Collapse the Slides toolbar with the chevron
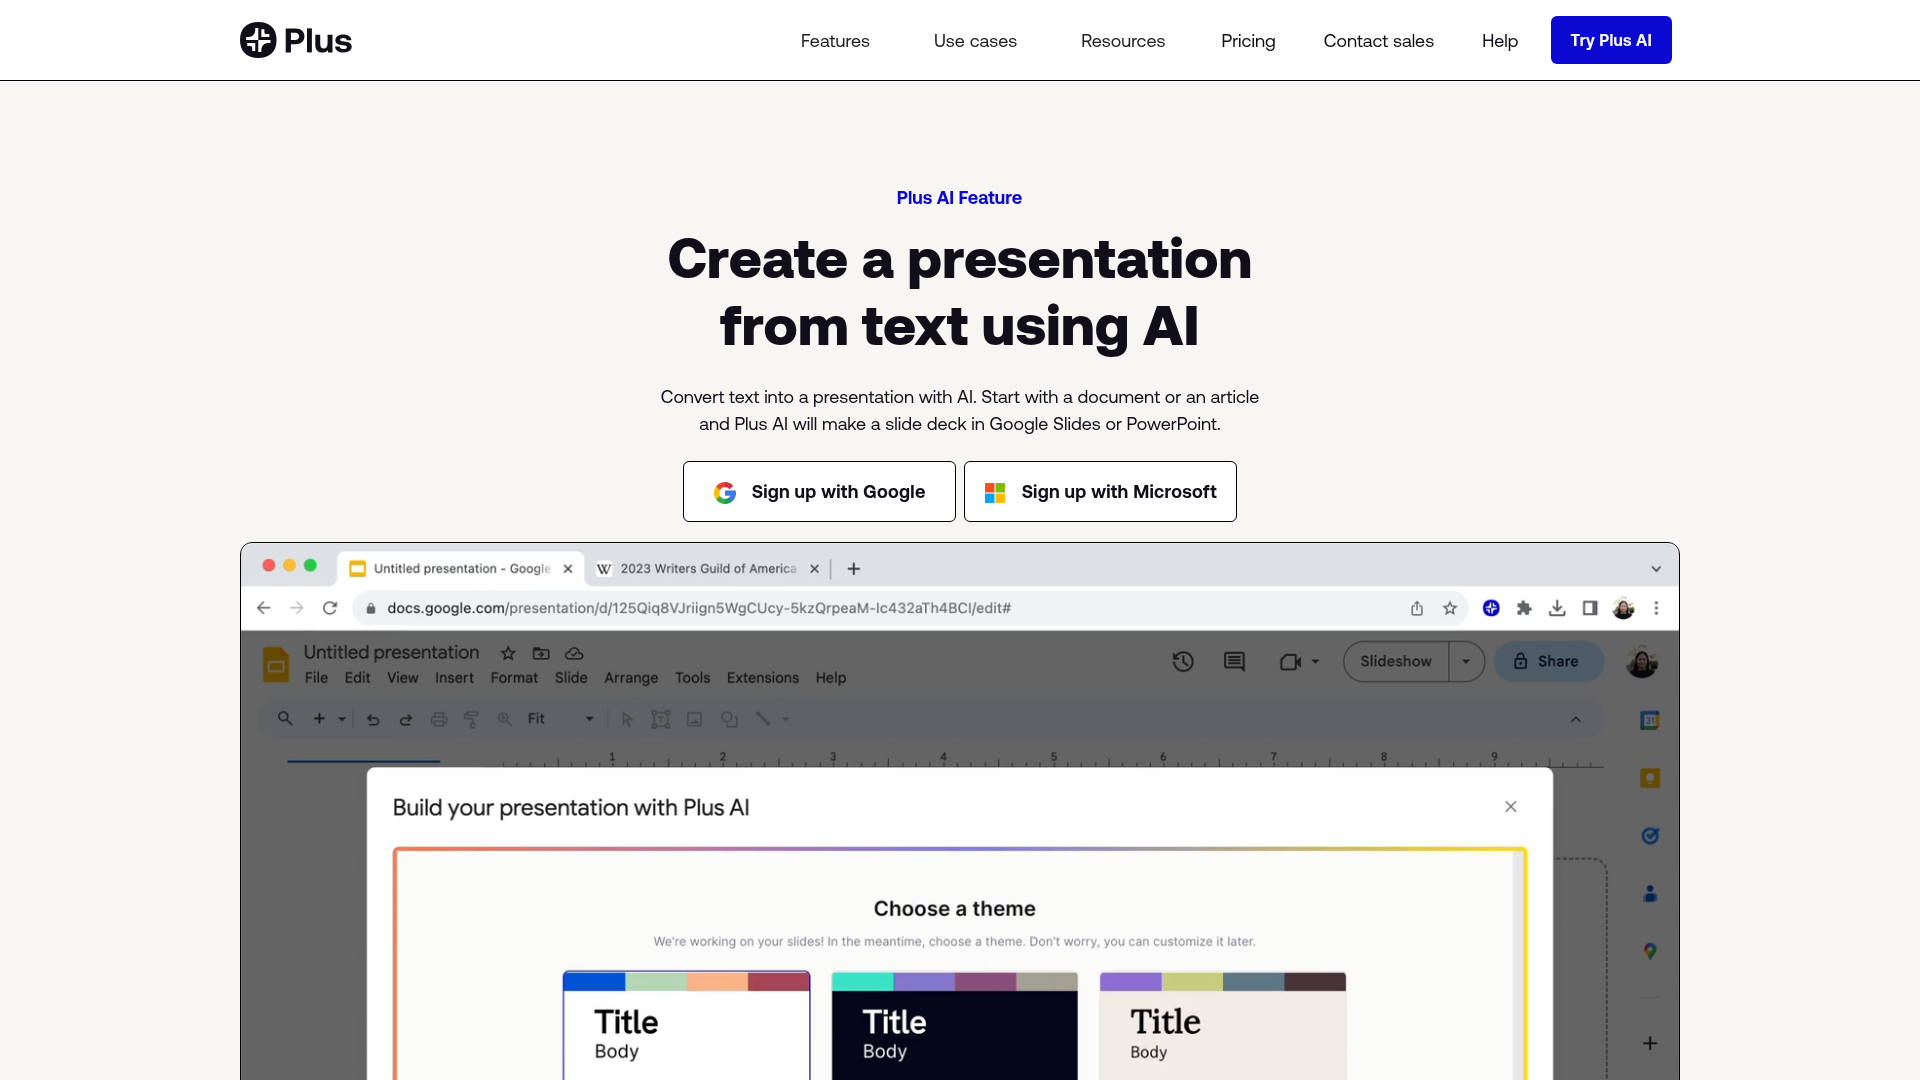The image size is (1920, 1080). [1576, 719]
